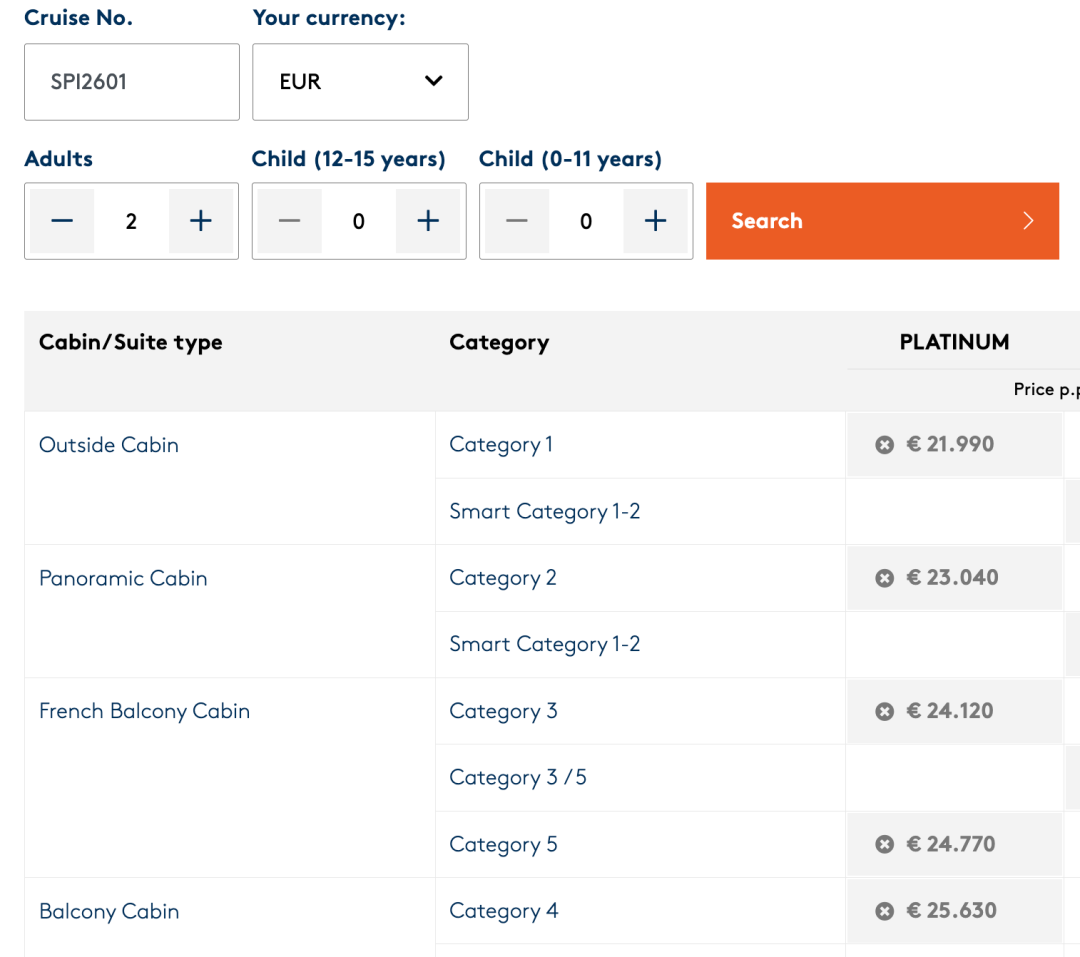Open the EUR currency dropdown
The height and width of the screenshot is (957, 1080).
pos(360,82)
